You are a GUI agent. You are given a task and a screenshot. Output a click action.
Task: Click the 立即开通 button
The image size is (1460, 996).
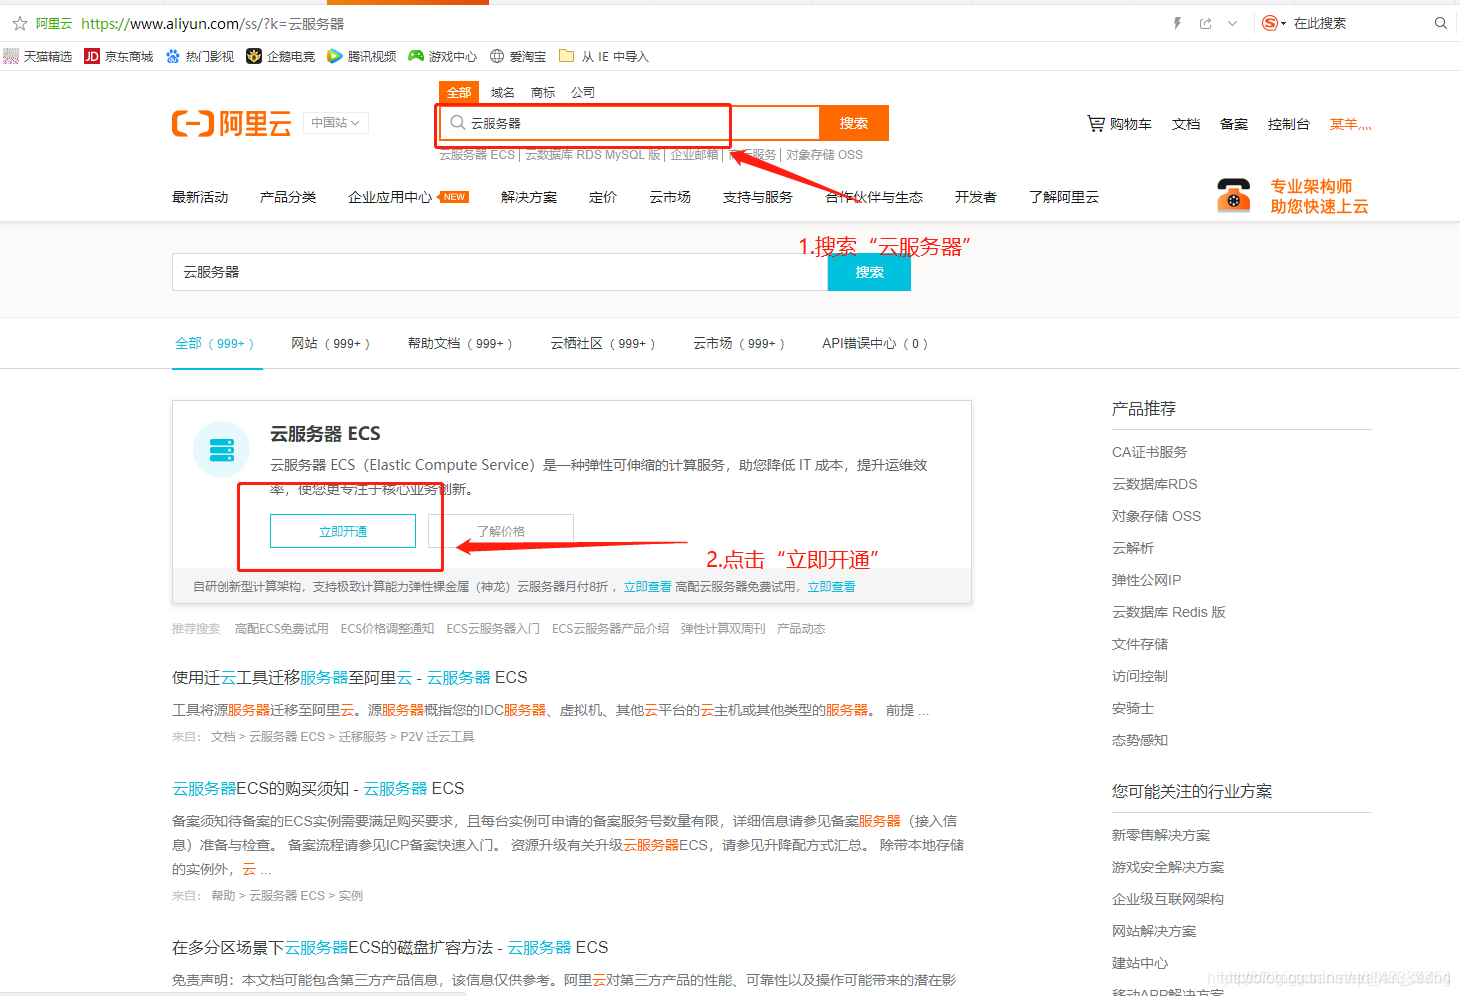[343, 531]
